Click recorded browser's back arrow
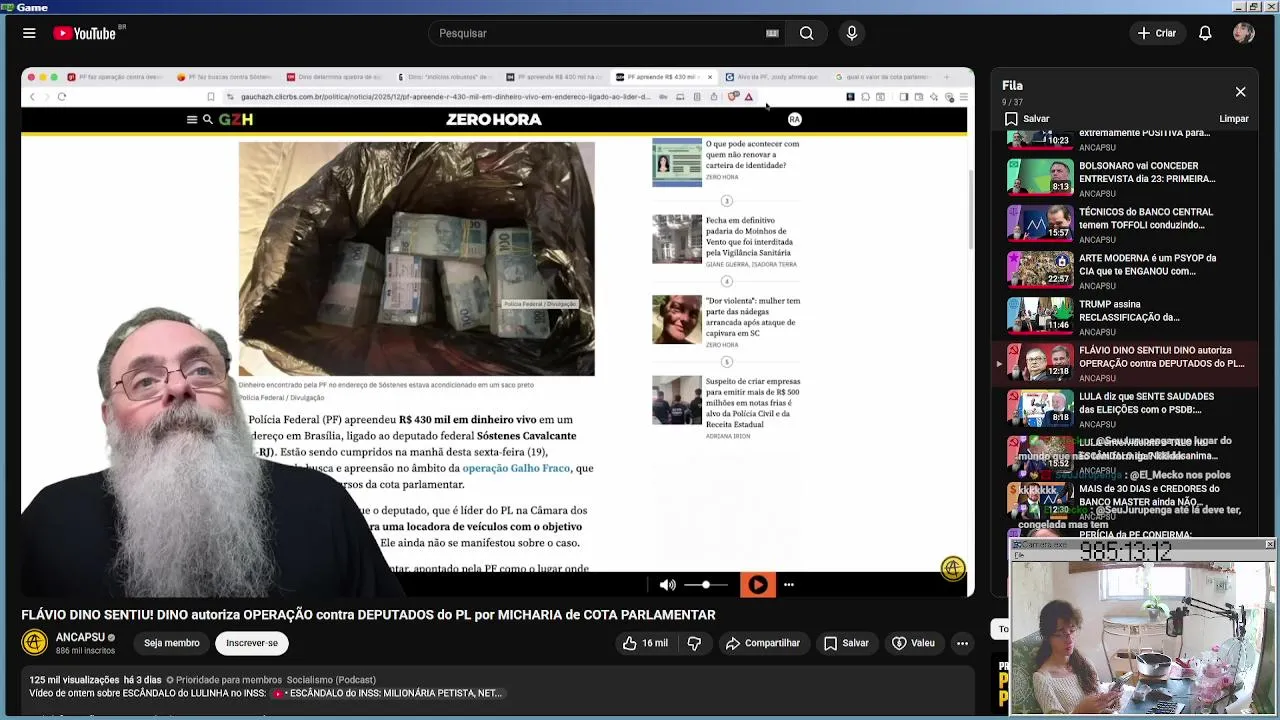Image resolution: width=1280 pixels, height=720 pixels. coord(32,97)
